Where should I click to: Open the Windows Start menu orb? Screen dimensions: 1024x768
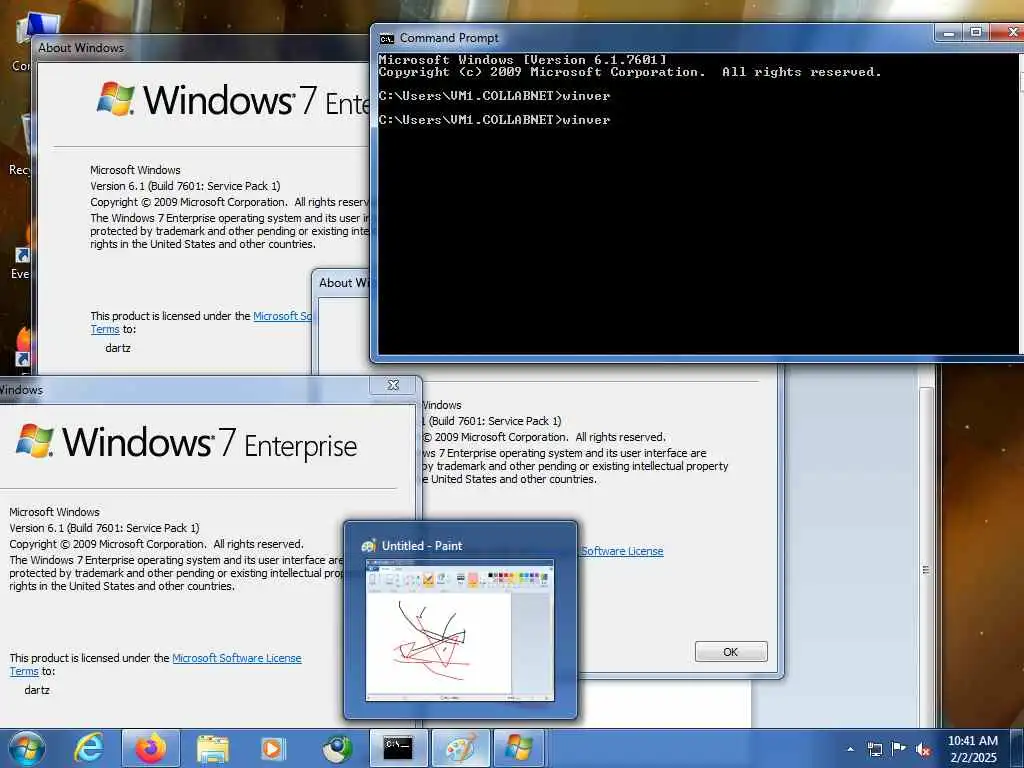27,748
